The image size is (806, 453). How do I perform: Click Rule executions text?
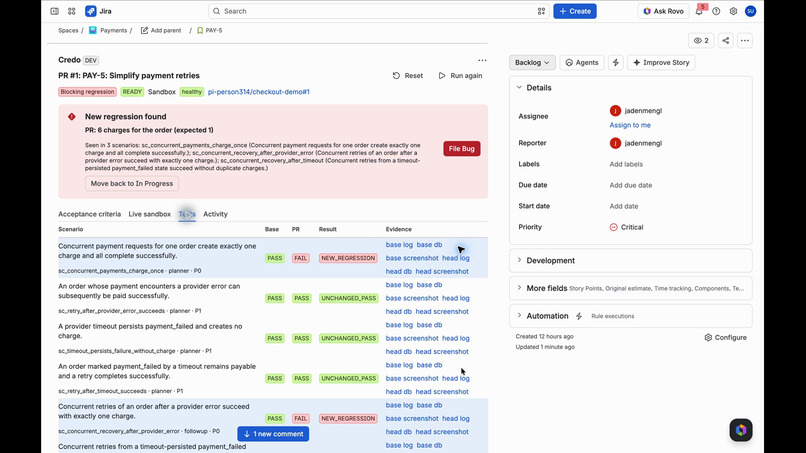[613, 316]
